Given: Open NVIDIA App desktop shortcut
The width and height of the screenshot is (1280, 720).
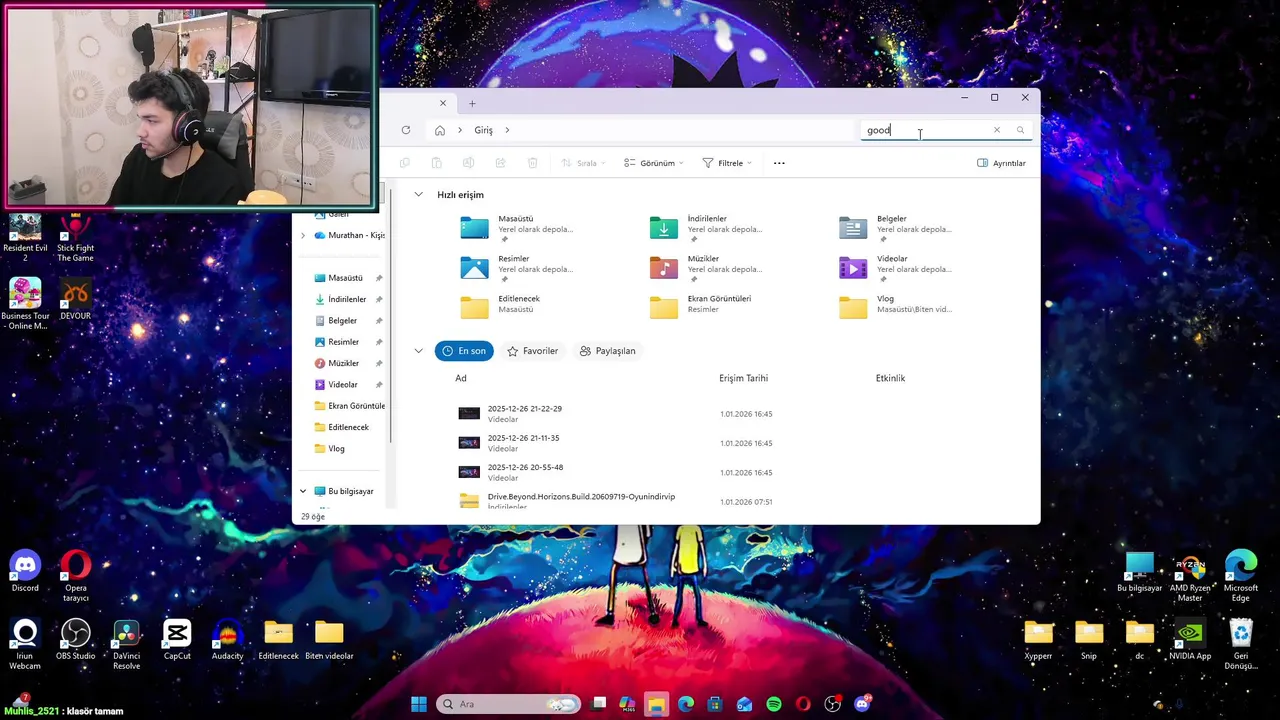Looking at the screenshot, I should [x=1190, y=639].
